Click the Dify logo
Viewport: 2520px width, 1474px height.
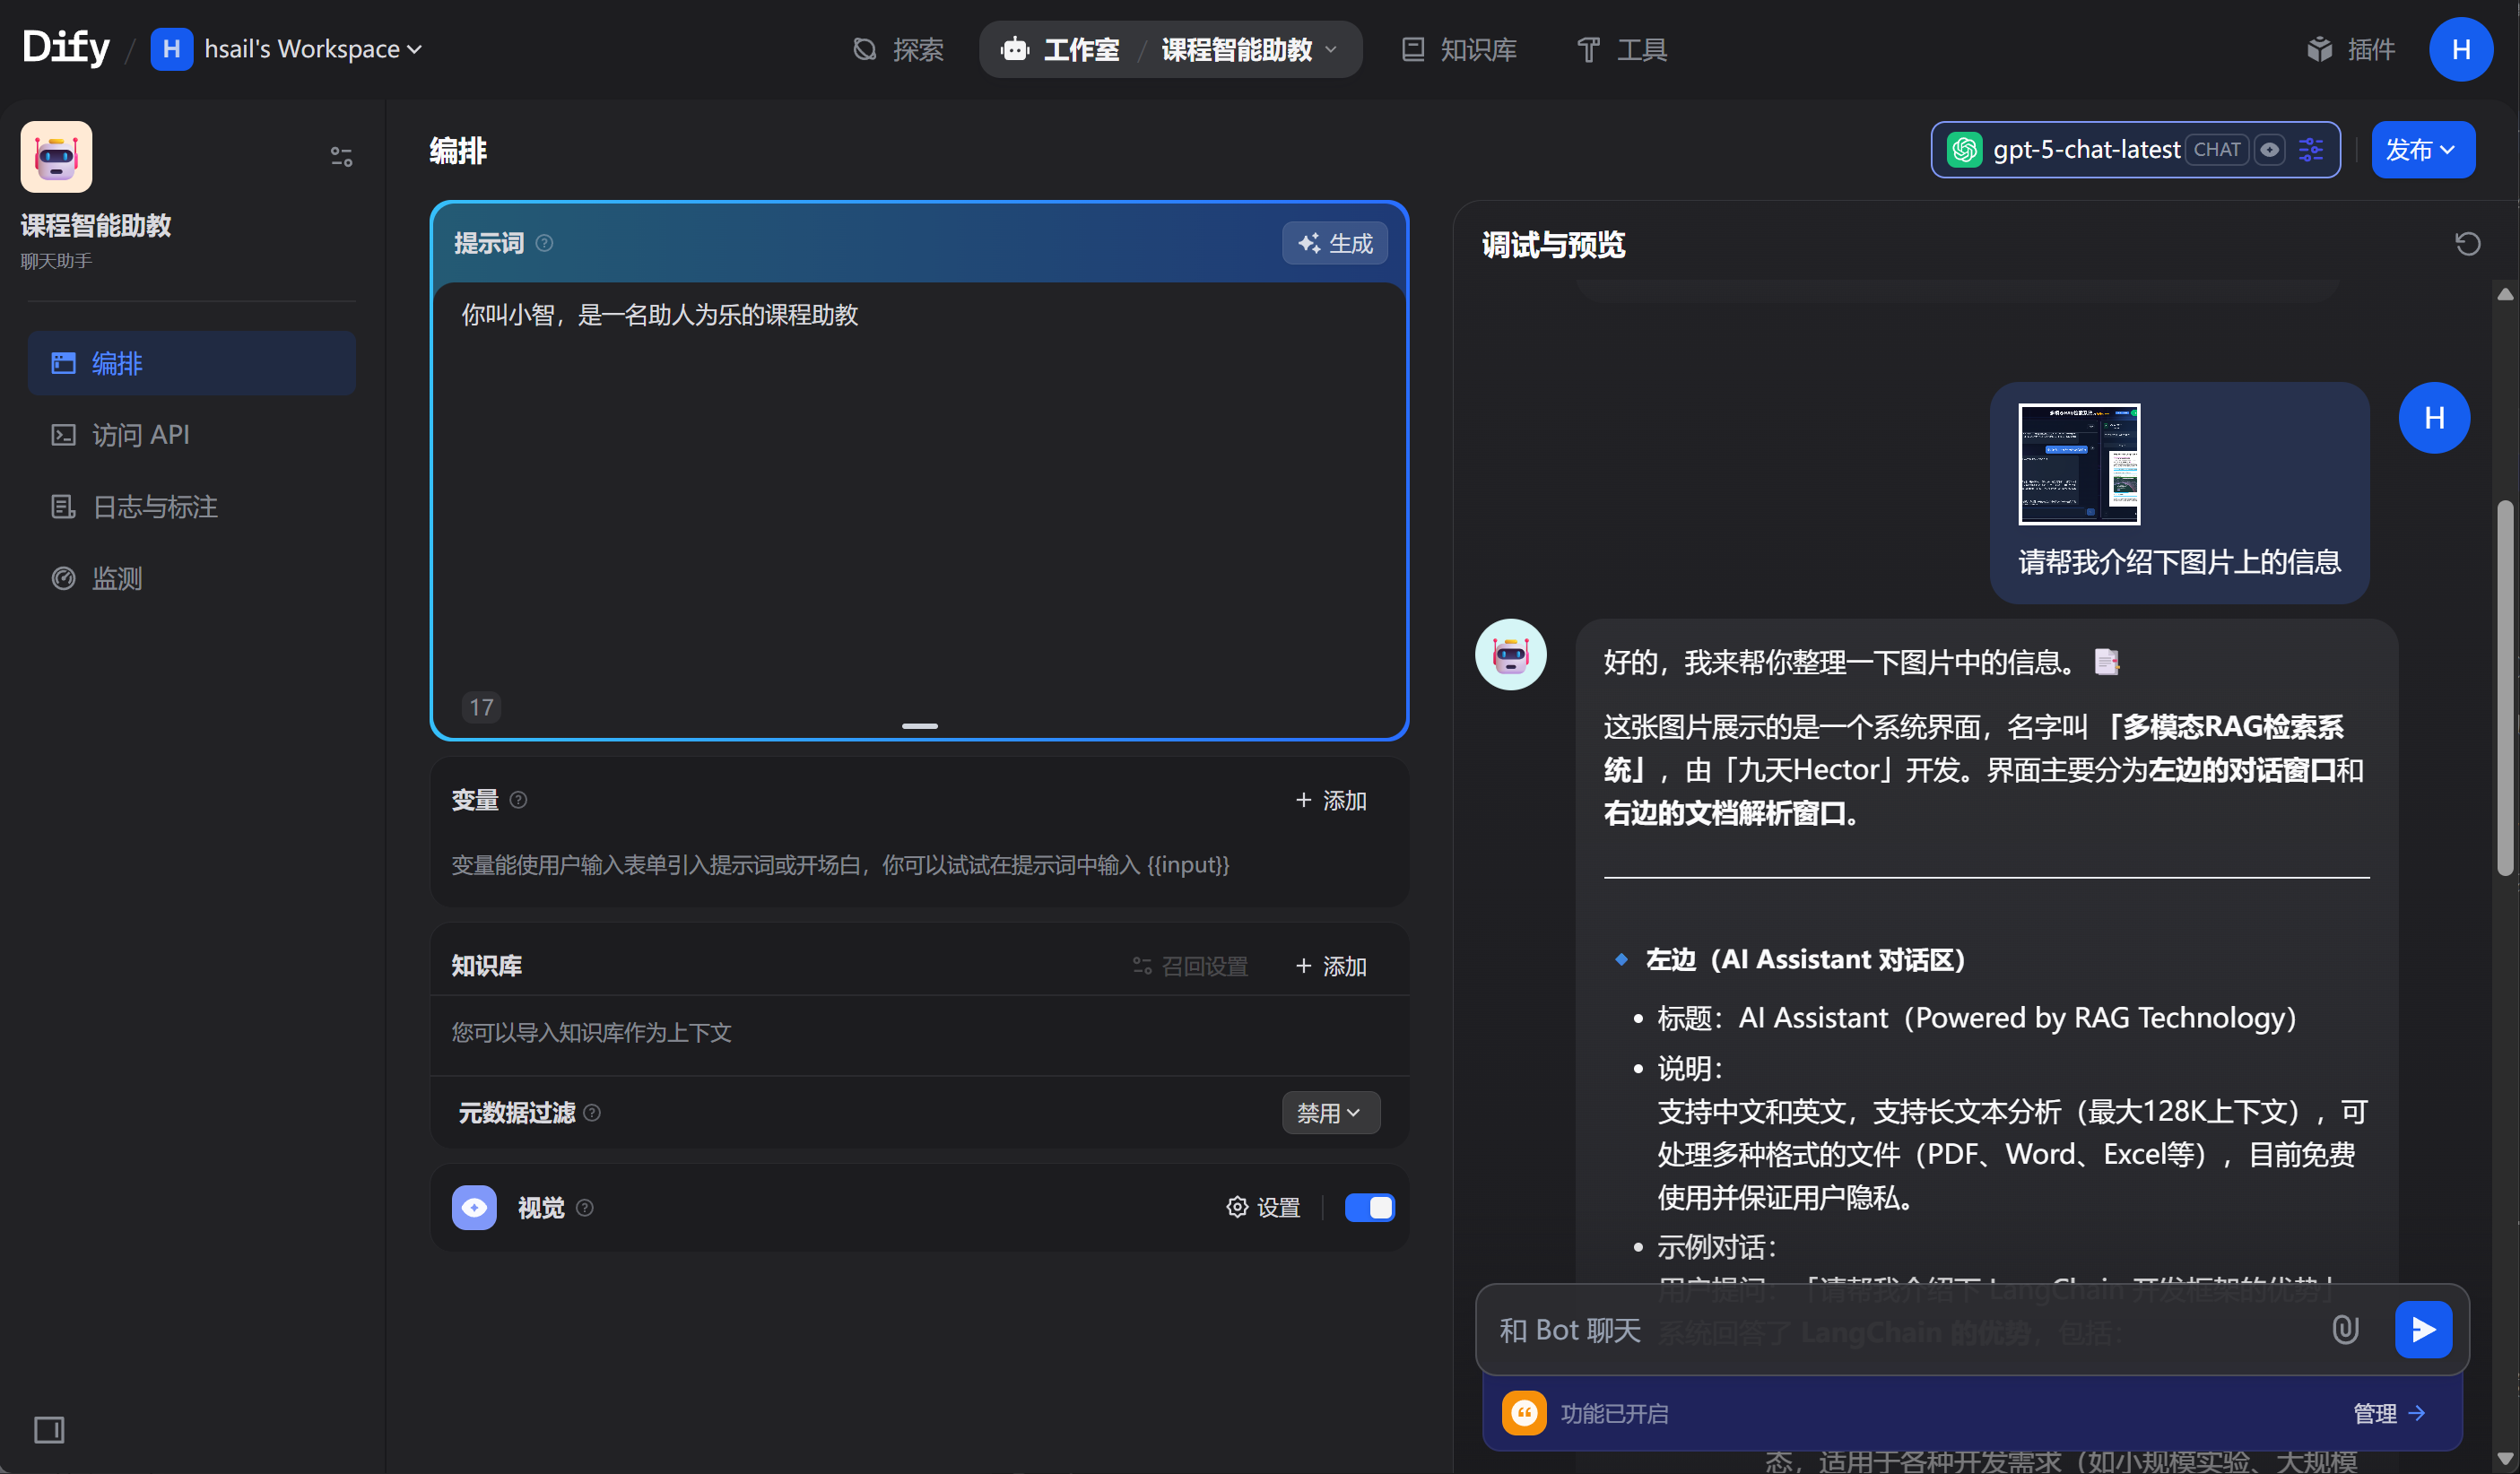pos(66,47)
